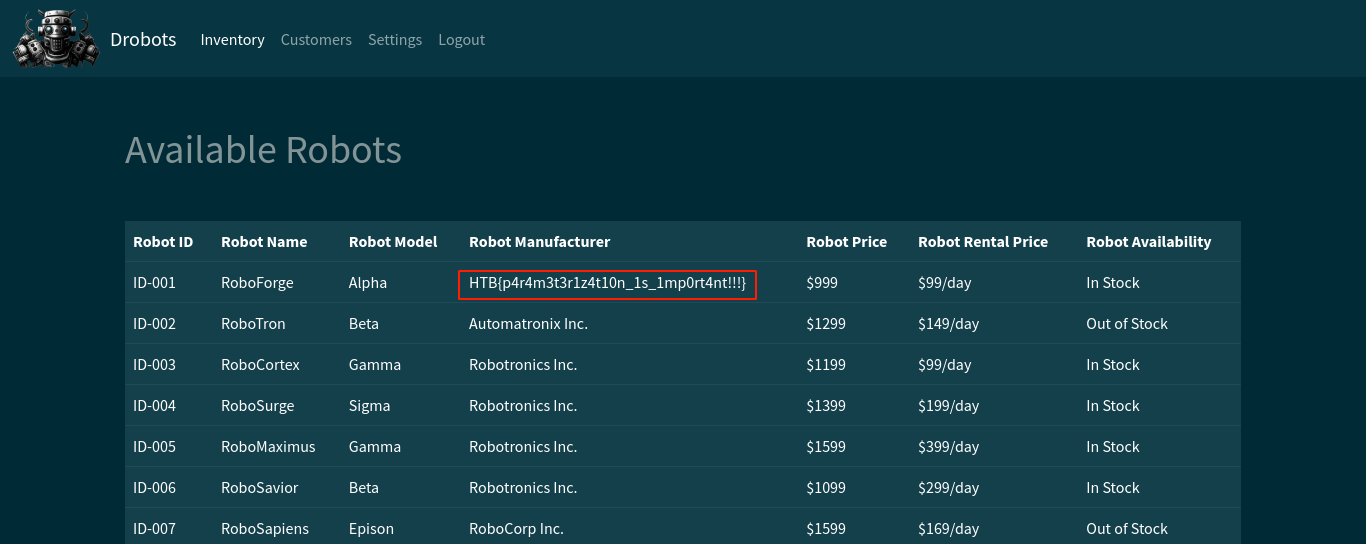Click the Robot Manufacturer column header
Viewport: 1366px width, 544px height.
click(x=539, y=242)
